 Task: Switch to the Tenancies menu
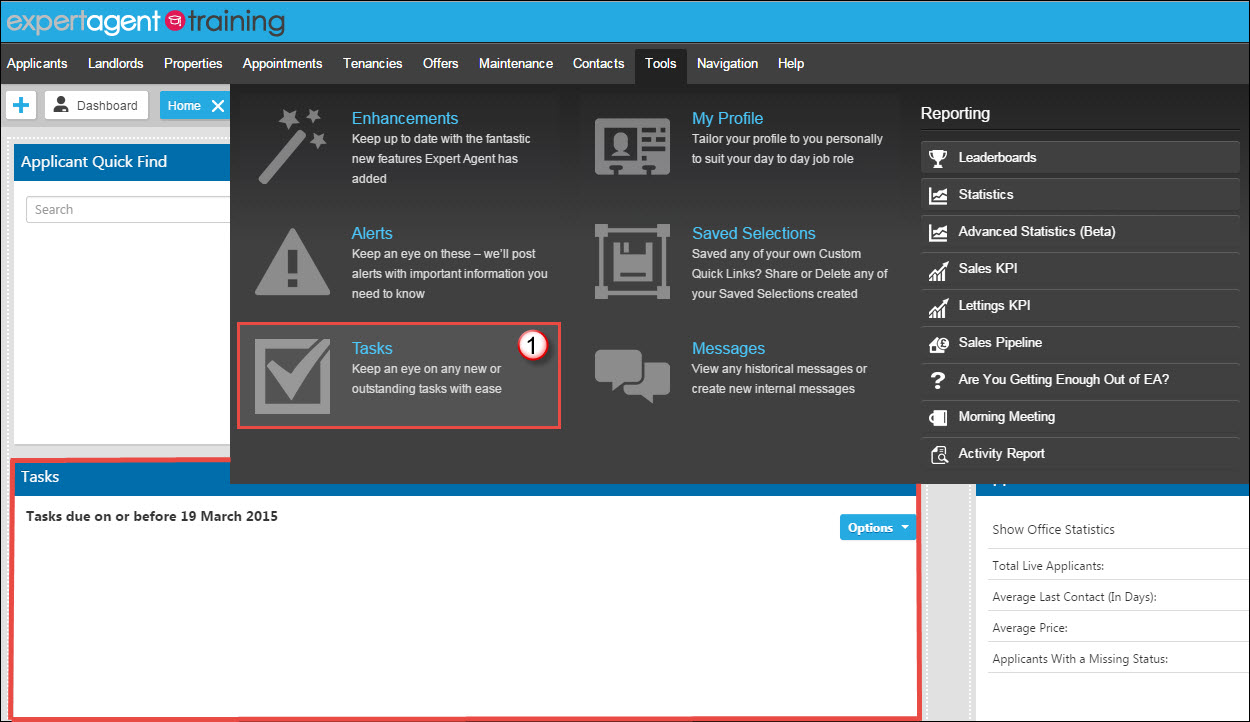[372, 63]
